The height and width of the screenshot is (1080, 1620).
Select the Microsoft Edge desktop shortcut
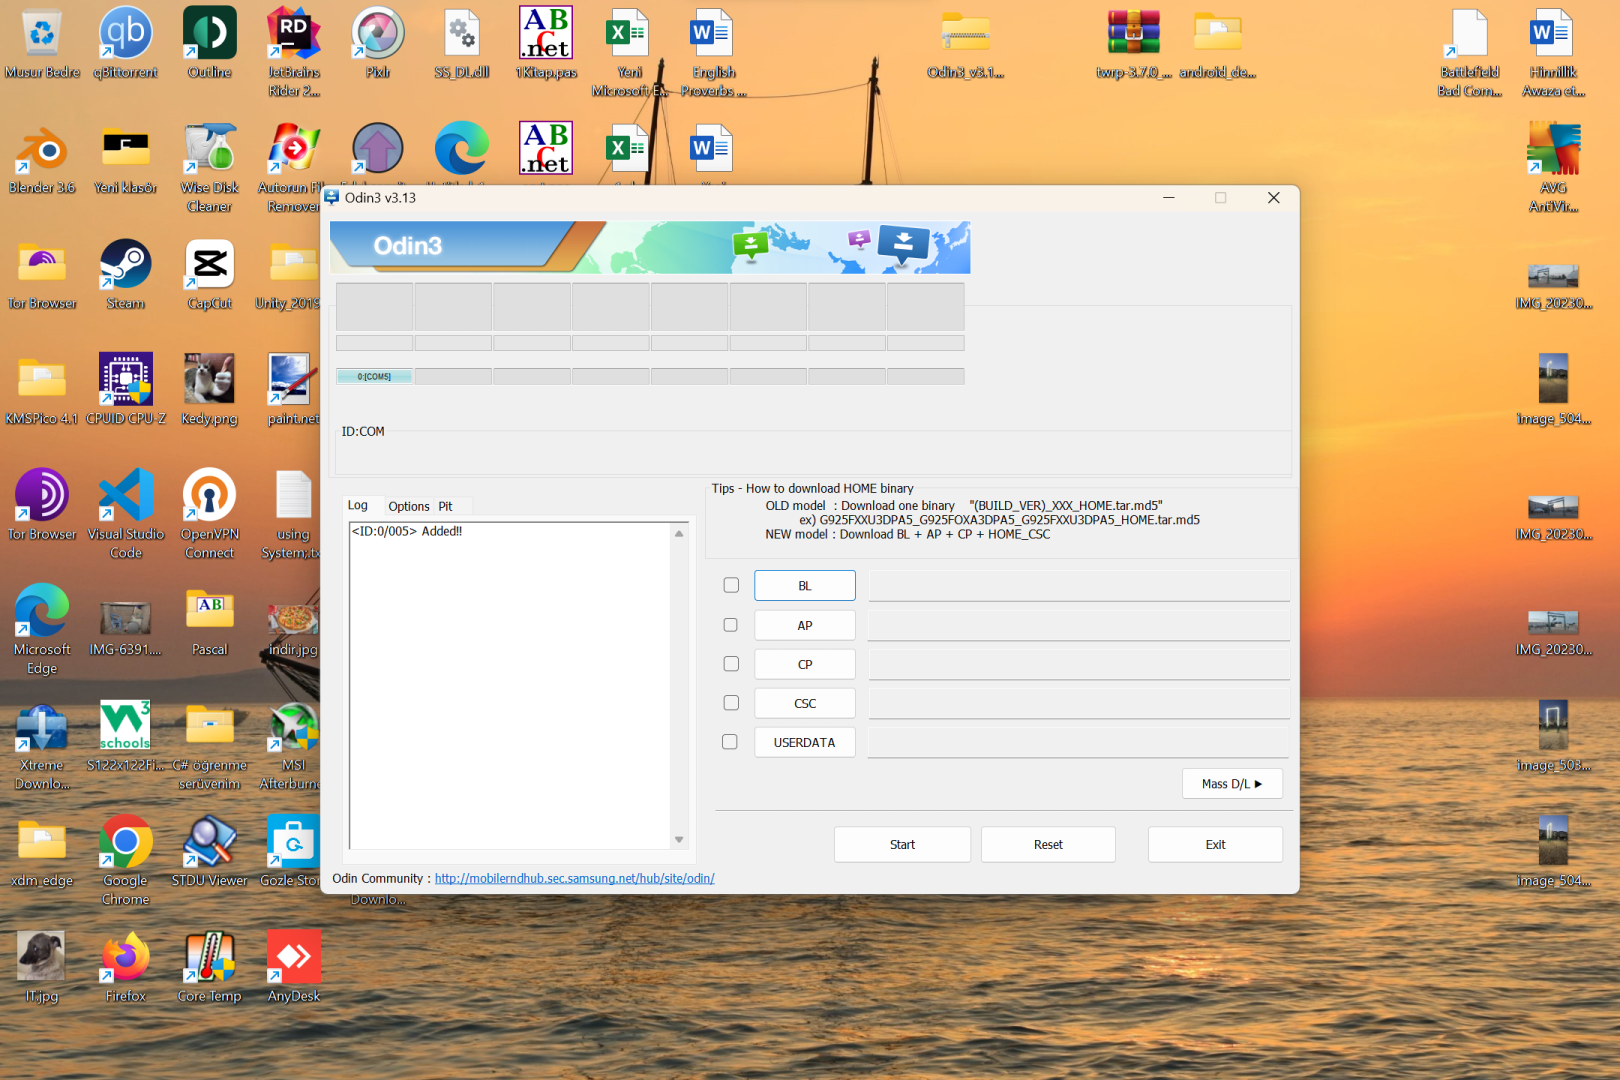tap(42, 629)
